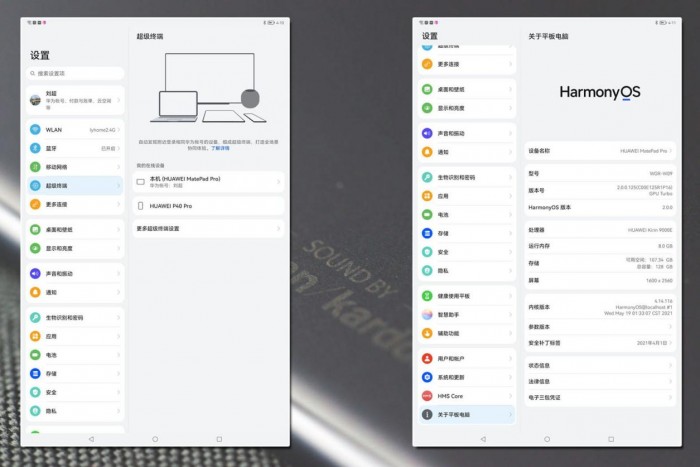Tap 处理器 HUAWEI Kirin row
Image resolution: width=700 pixels, height=467 pixels.
(600, 230)
